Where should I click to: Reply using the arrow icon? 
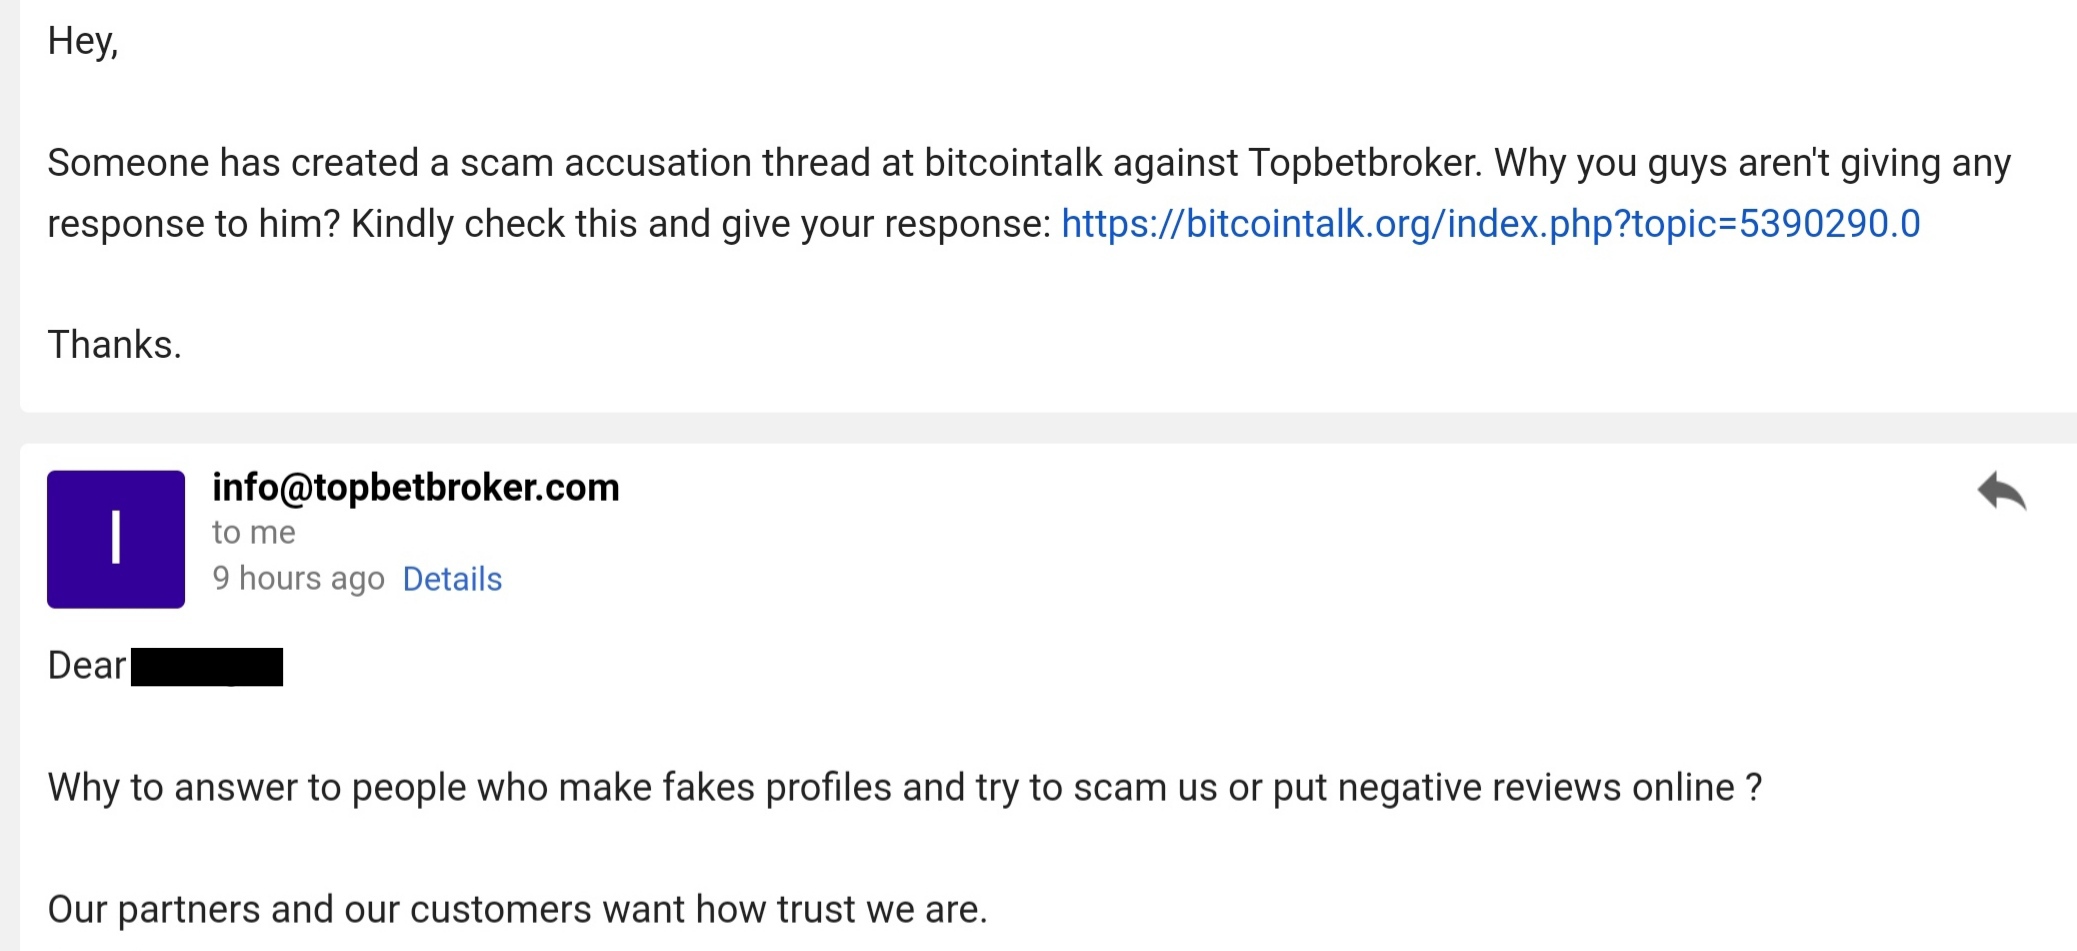(x=2001, y=491)
